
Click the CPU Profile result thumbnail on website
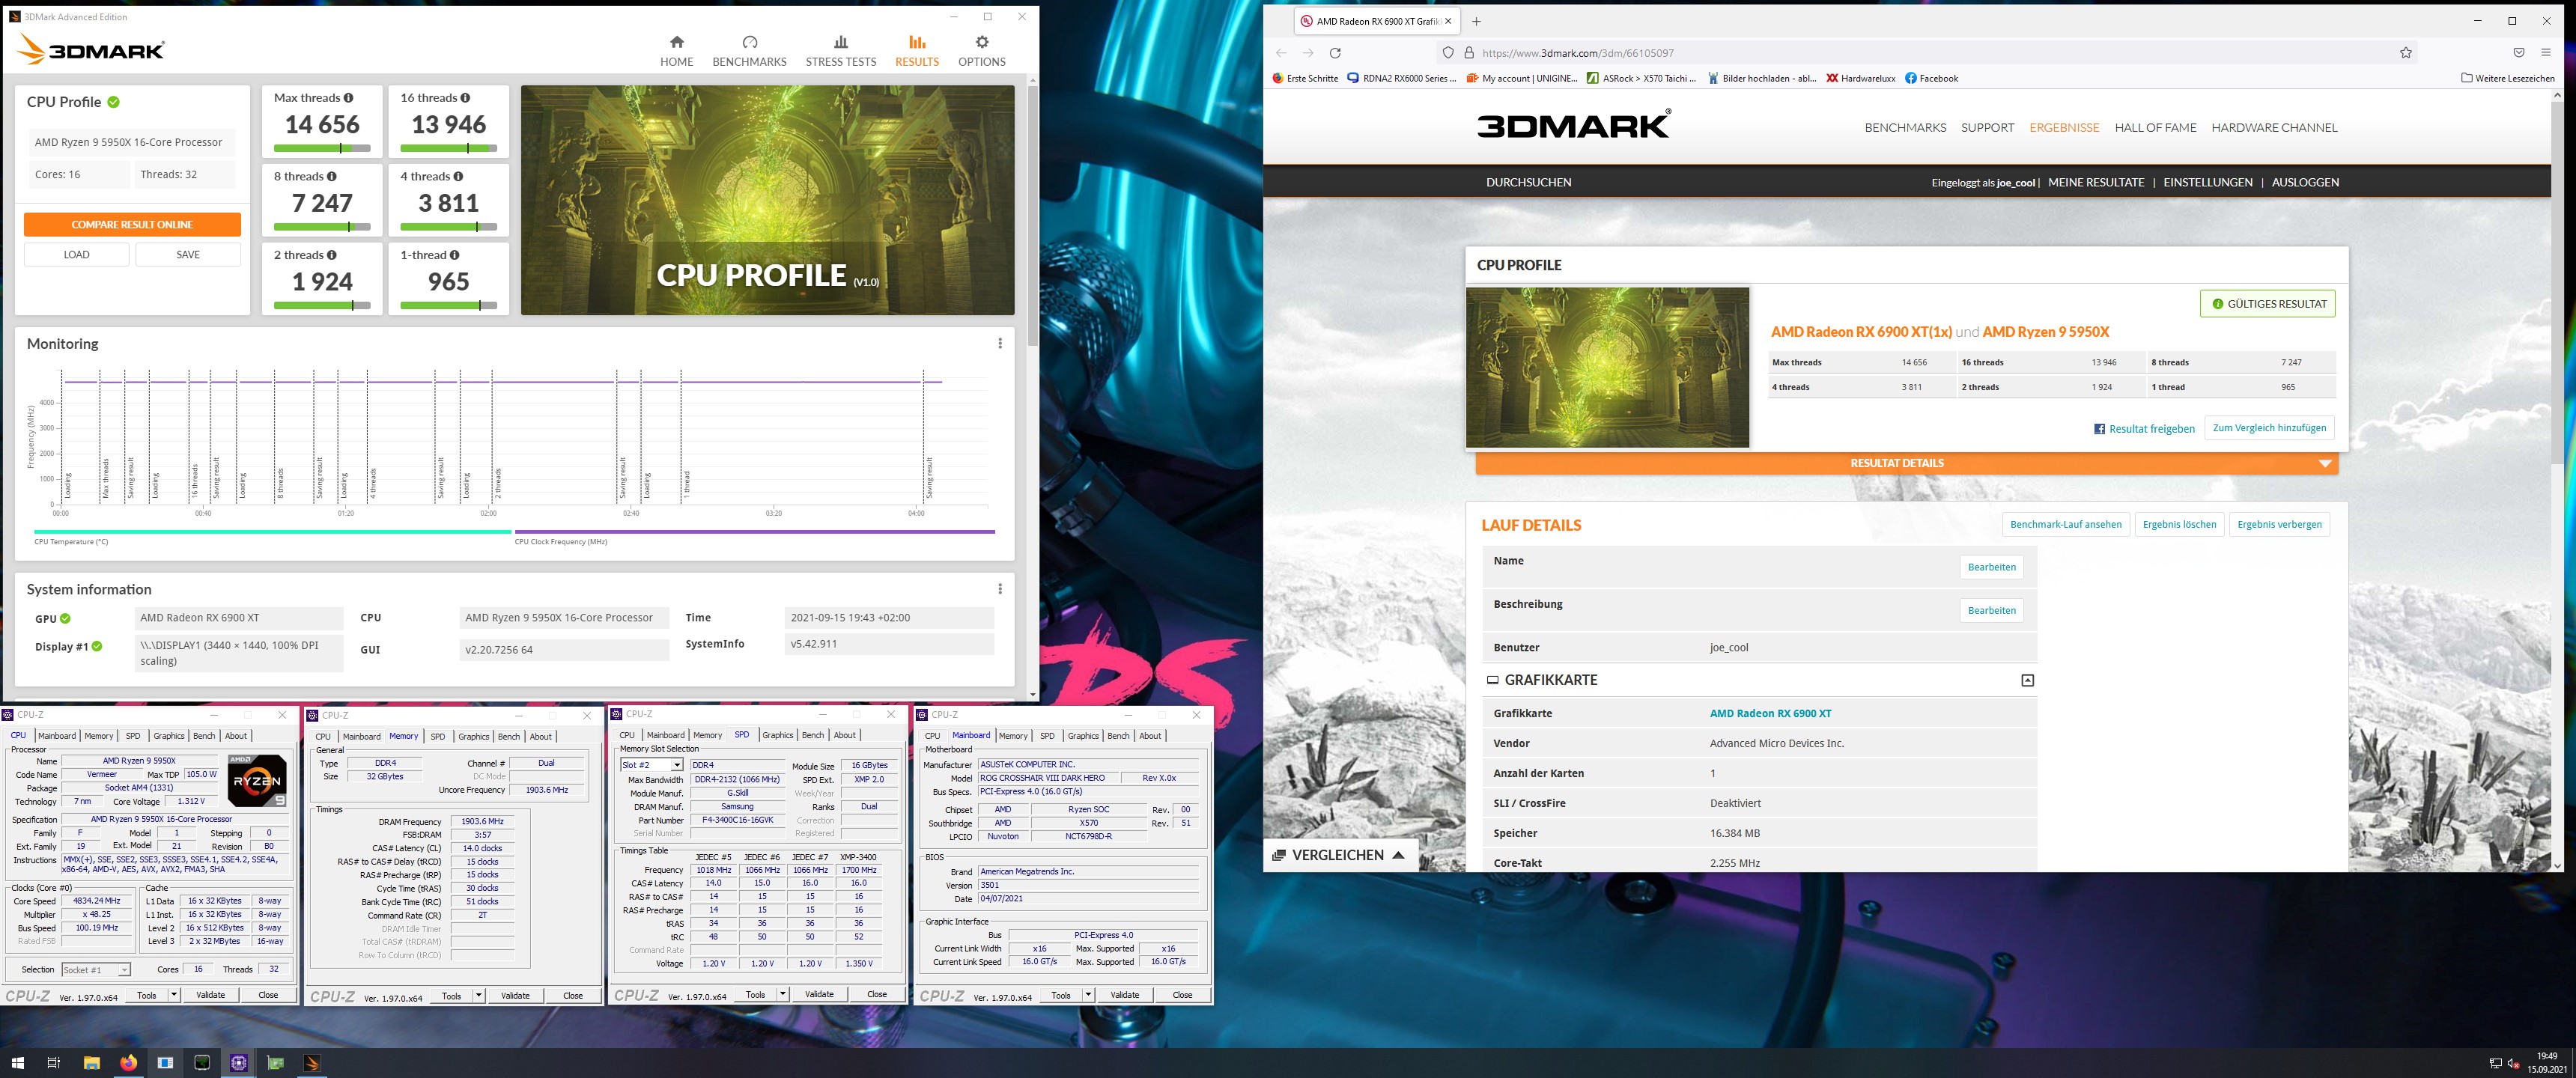coord(1607,368)
